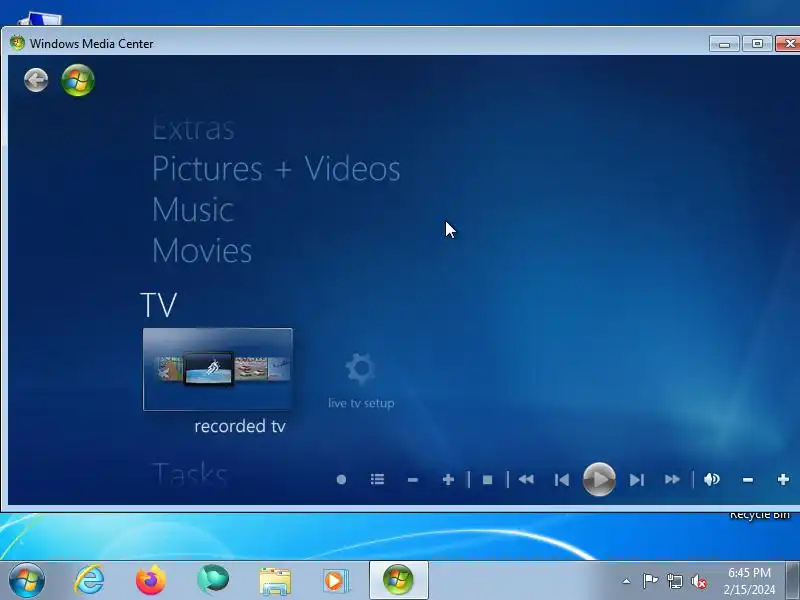Click the fast forward button

tap(672, 480)
